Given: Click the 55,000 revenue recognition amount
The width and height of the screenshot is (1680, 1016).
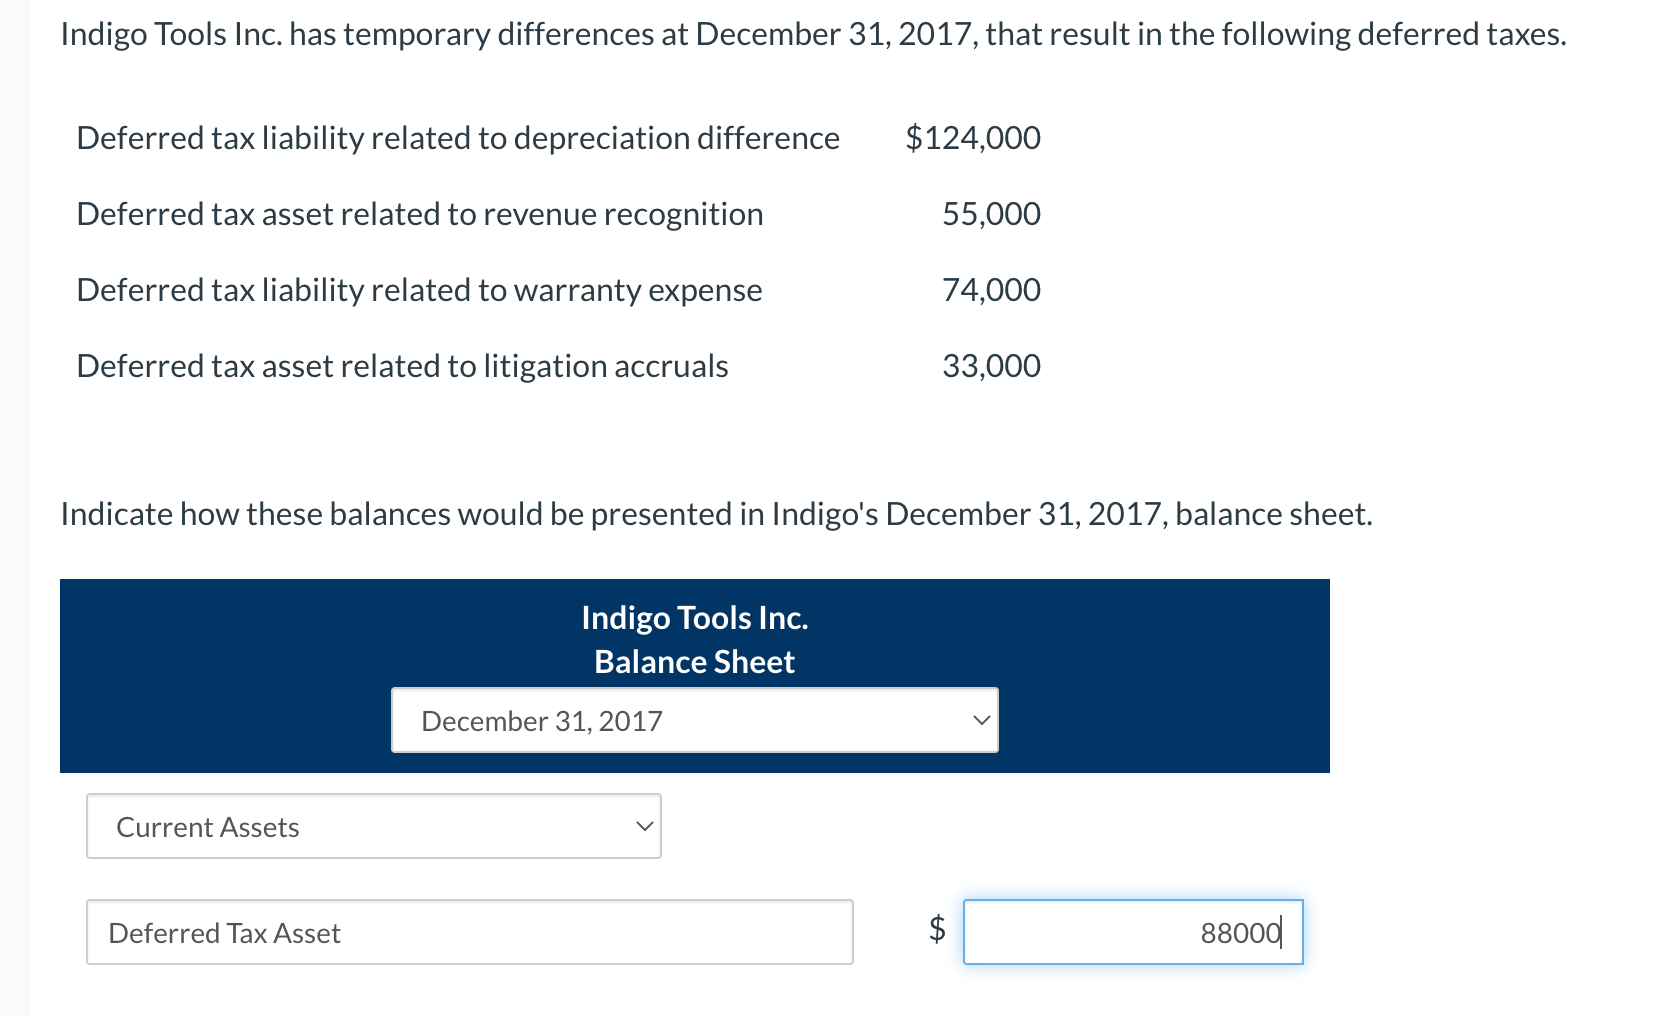Looking at the screenshot, I should [x=991, y=213].
